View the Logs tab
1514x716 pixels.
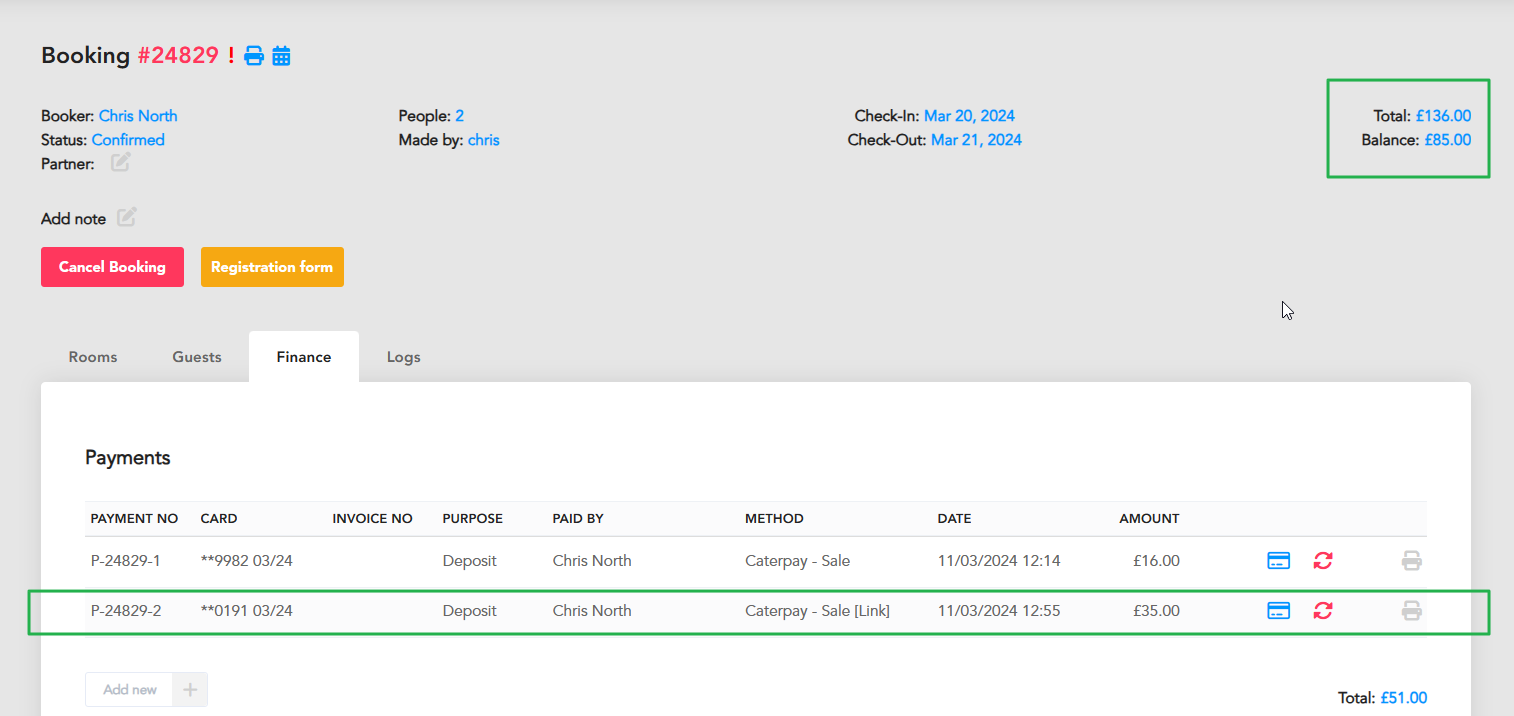[x=404, y=357]
